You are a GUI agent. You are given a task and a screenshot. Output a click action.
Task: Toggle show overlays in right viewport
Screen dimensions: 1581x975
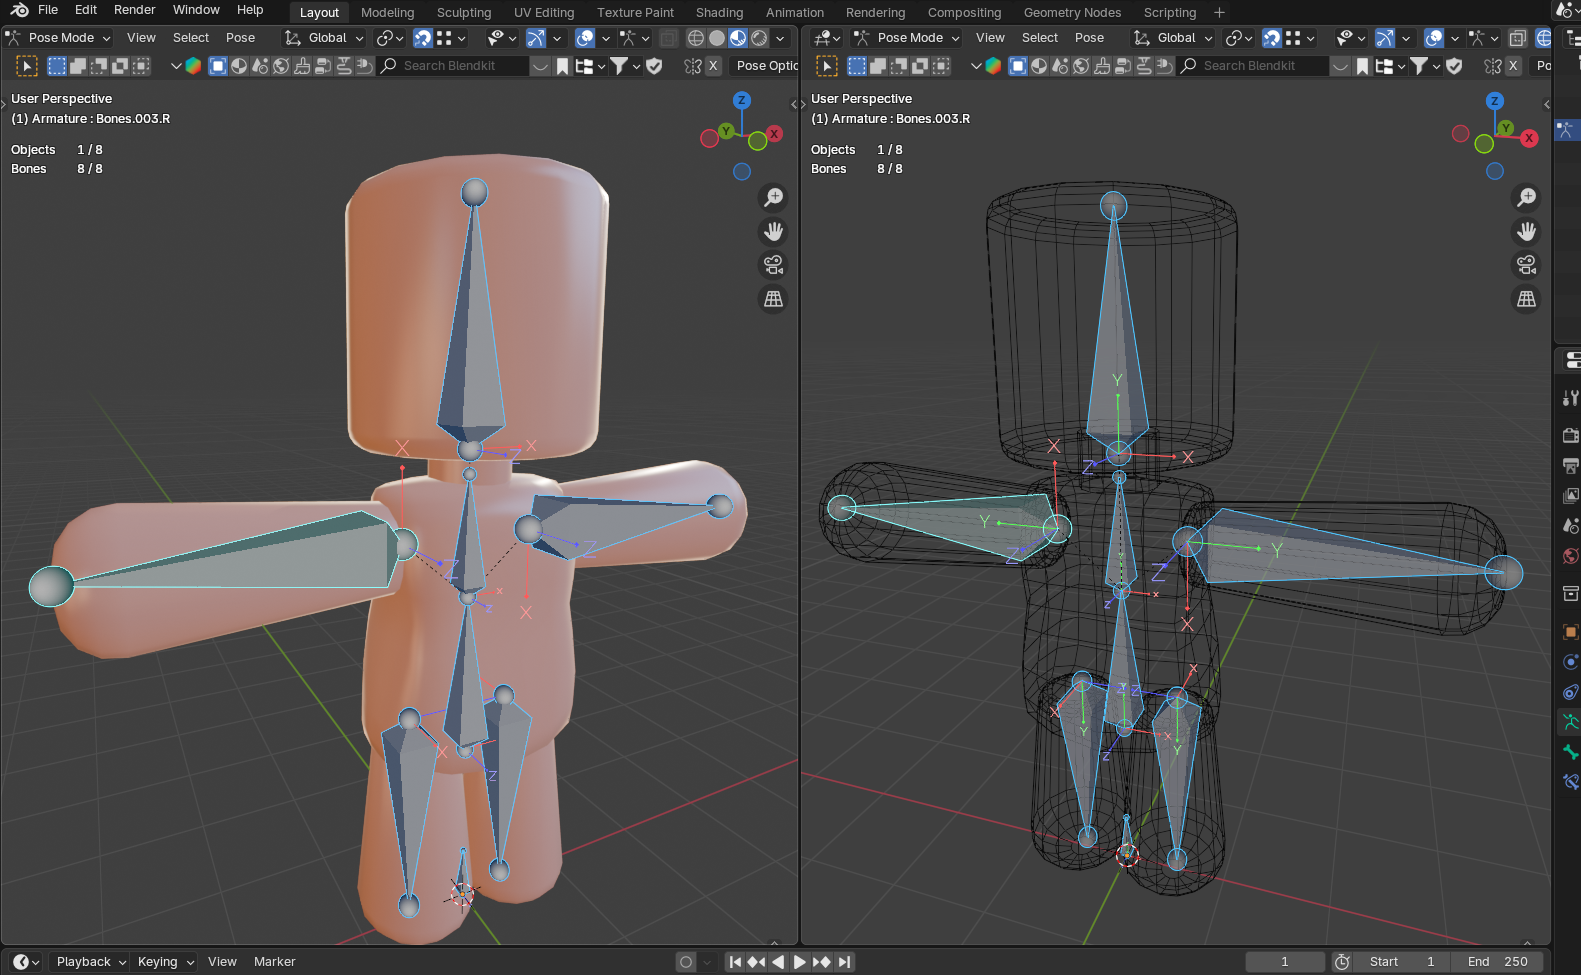coord(1434,38)
